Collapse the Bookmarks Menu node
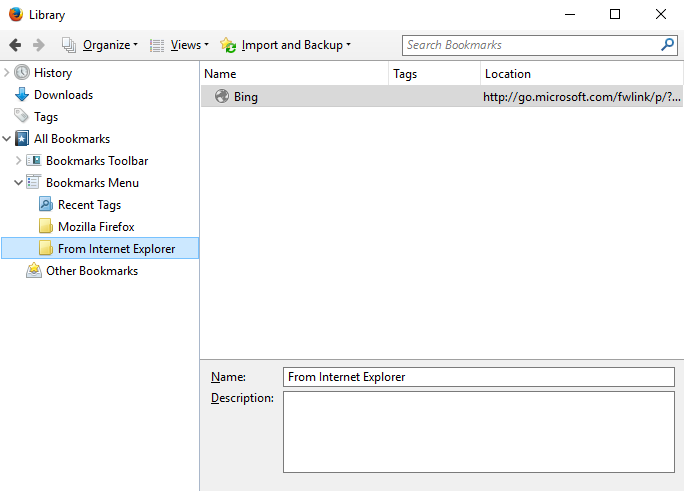This screenshot has width=684, height=491. pyautogui.click(x=19, y=183)
